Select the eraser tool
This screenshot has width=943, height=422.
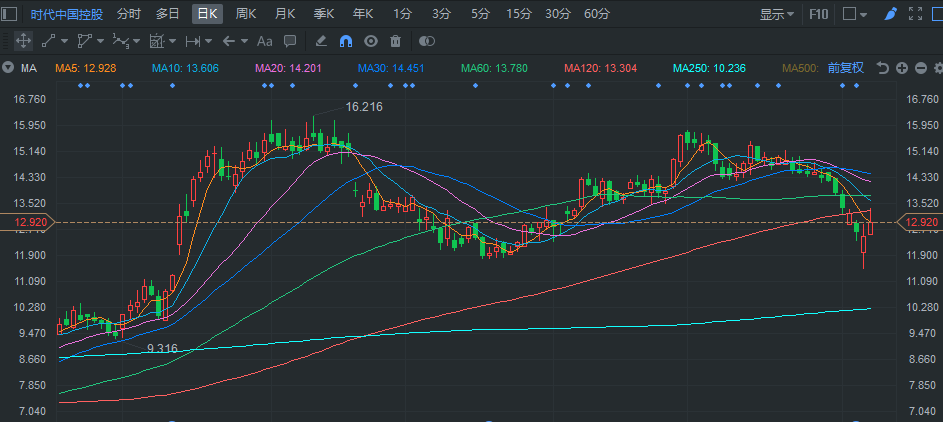(x=321, y=41)
